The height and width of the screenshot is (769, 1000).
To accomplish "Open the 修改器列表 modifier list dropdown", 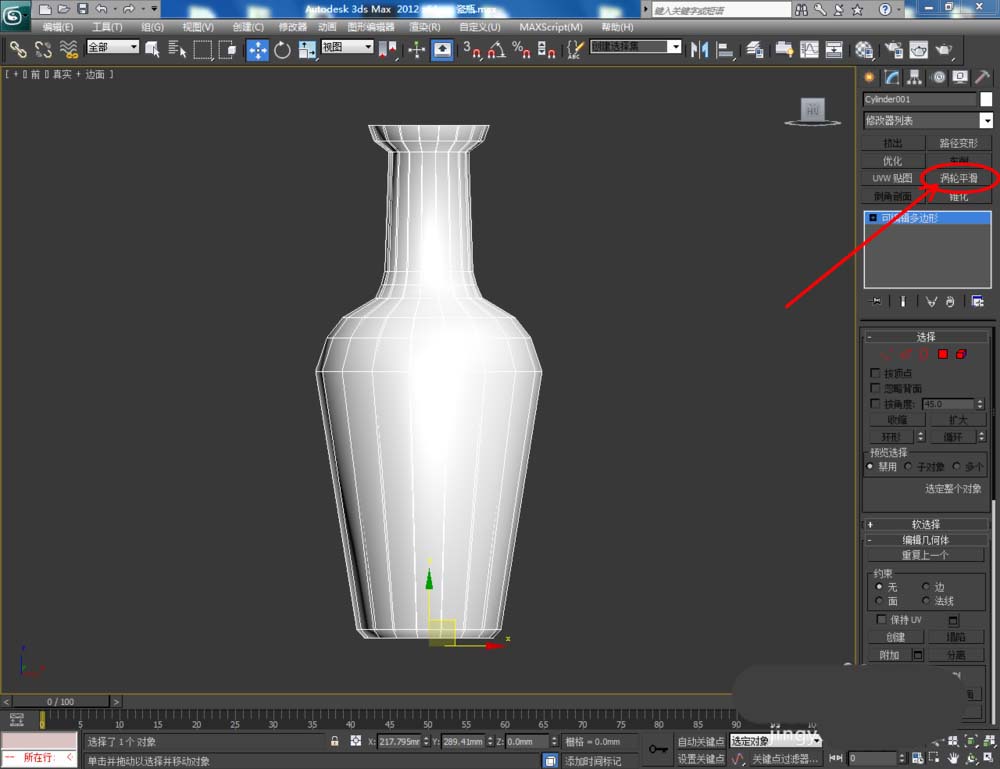I will coord(928,120).
